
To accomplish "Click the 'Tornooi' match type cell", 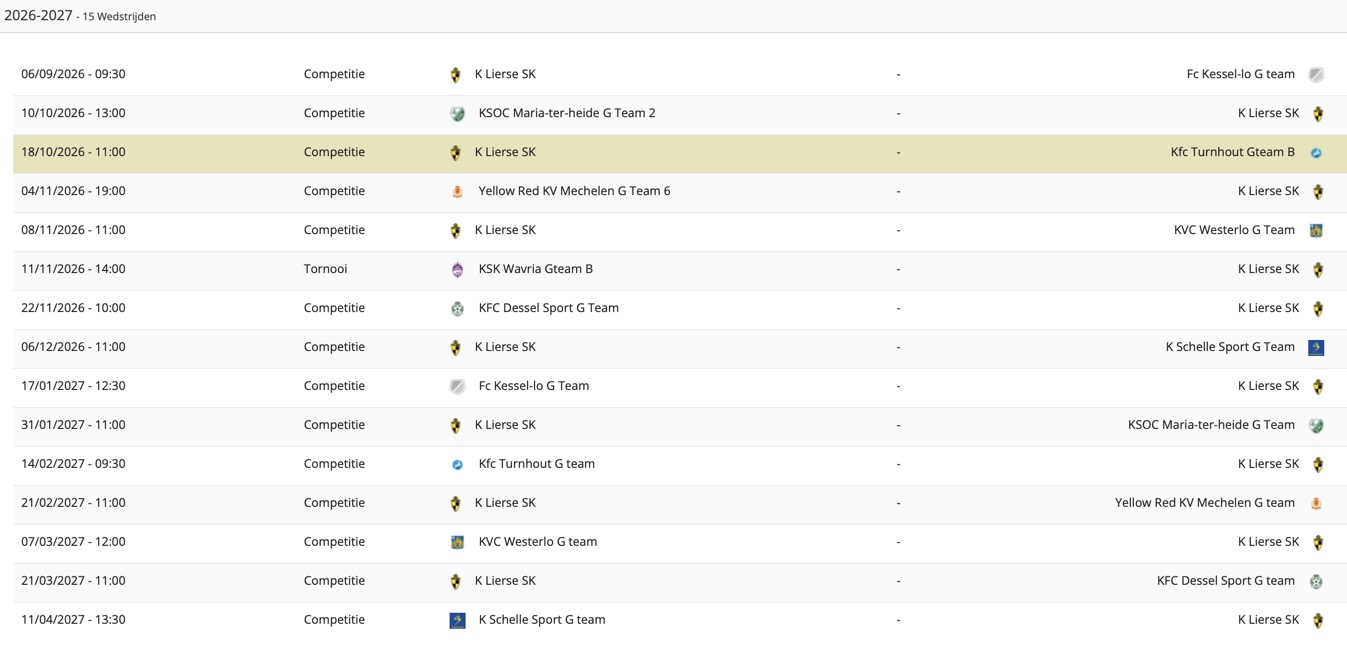I will click(x=326, y=269).
